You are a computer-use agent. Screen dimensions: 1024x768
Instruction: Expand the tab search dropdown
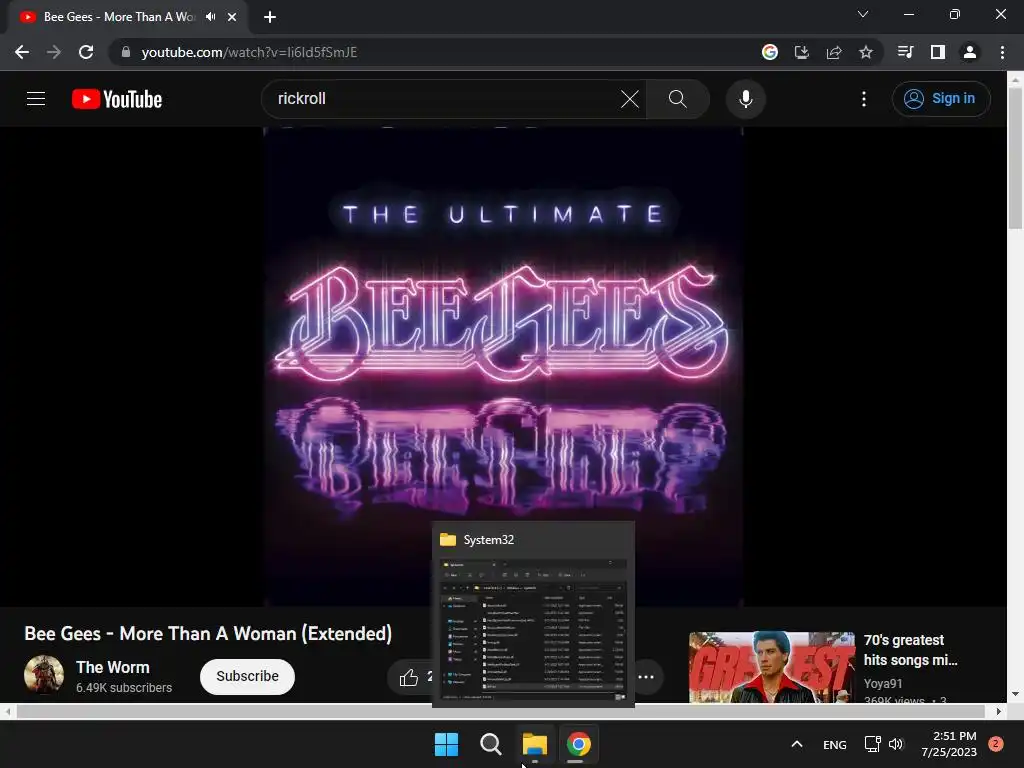point(863,14)
